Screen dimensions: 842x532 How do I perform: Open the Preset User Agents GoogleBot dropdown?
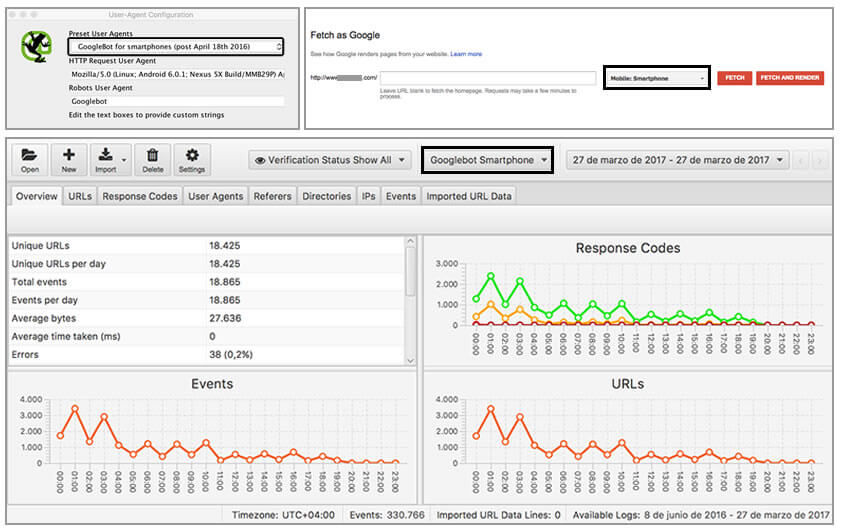(x=176, y=47)
